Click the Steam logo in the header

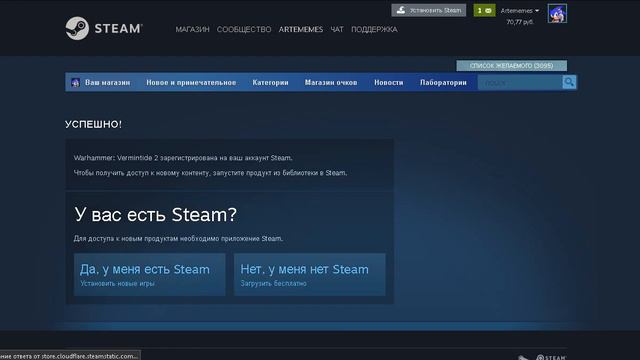coord(104,28)
